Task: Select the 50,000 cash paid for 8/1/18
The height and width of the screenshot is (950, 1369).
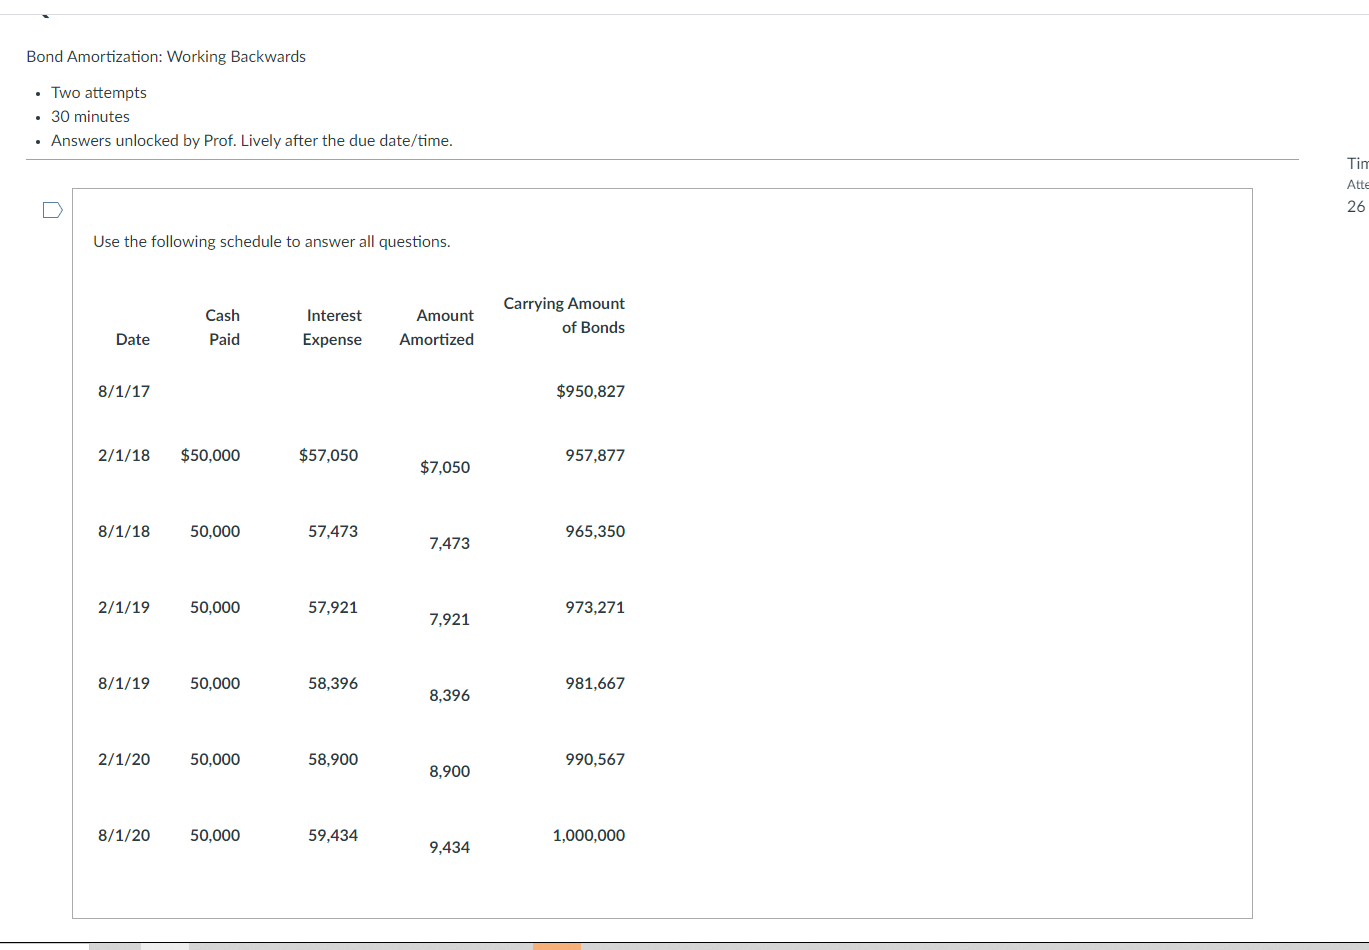Action: click(x=215, y=532)
